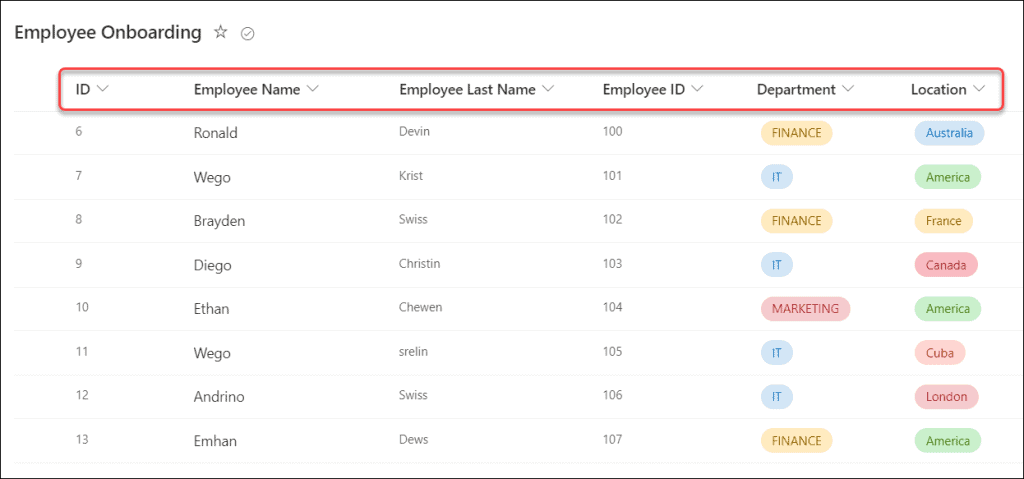The image size is (1024, 479).
Task: Select employee name Brayden
Action: tap(219, 221)
